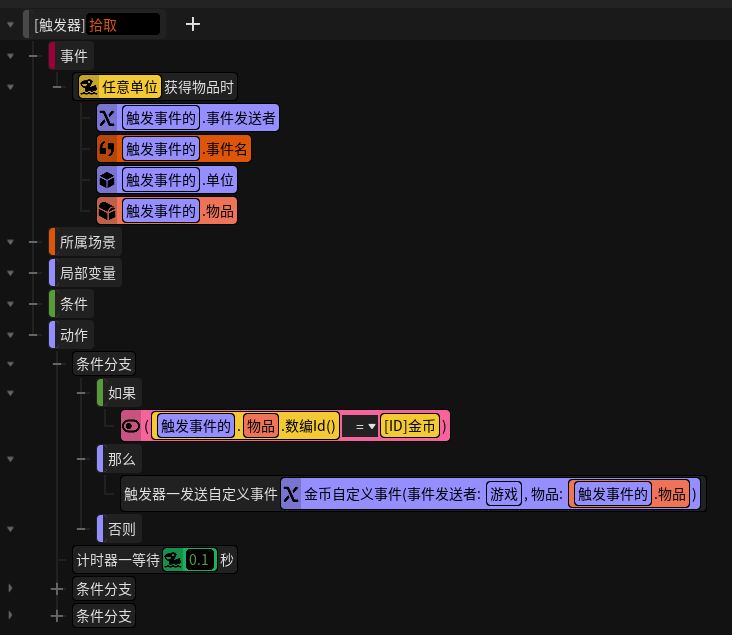Click the X icon before 金币自定义事件
This screenshot has width=732, height=635.
pyautogui.click(x=291, y=494)
